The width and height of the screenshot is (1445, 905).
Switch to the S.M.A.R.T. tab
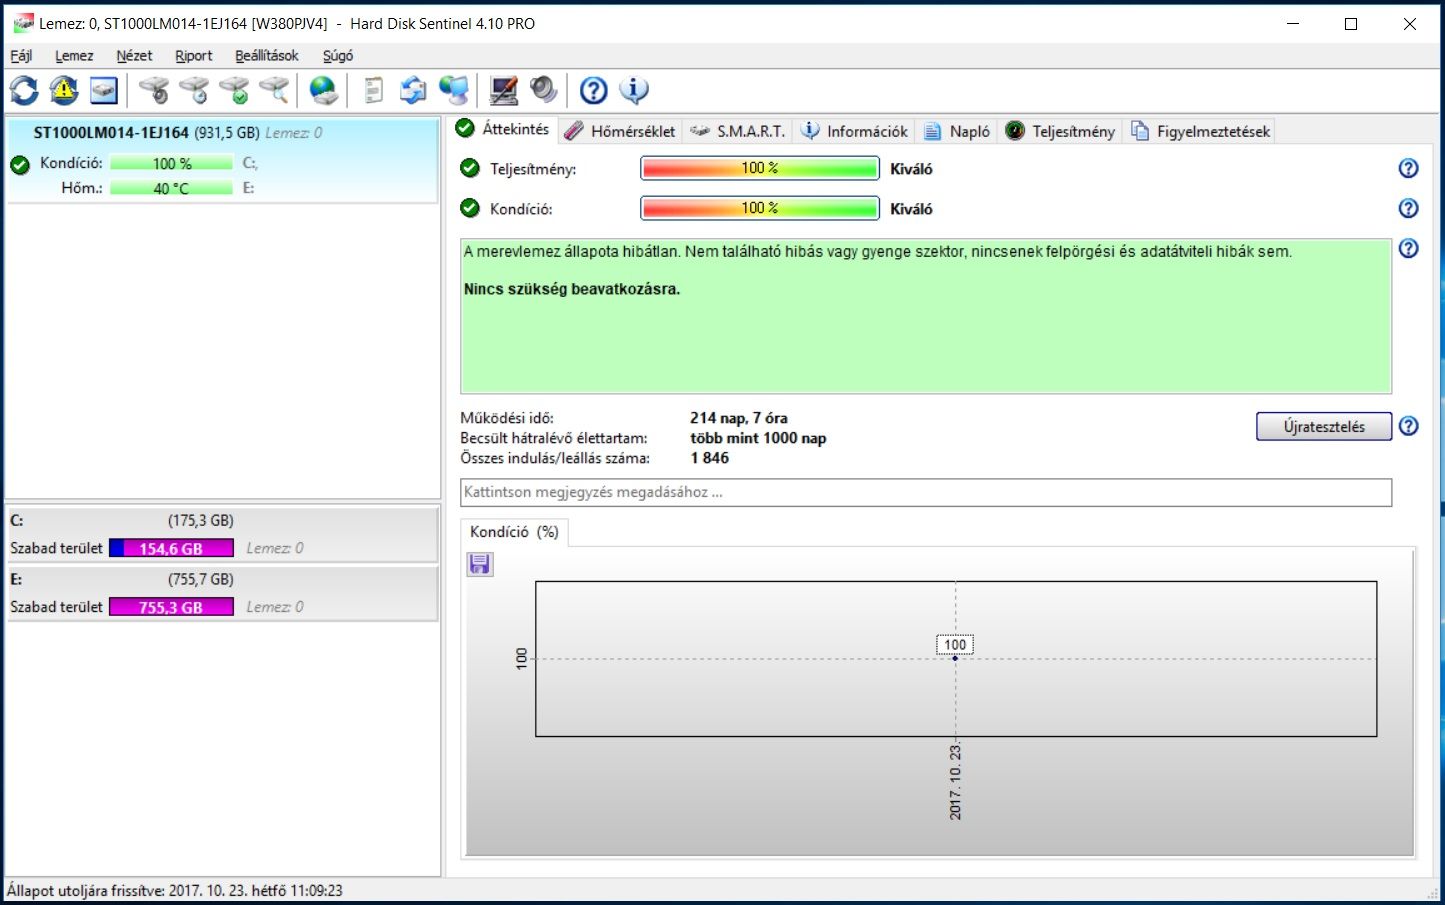point(739,131)
